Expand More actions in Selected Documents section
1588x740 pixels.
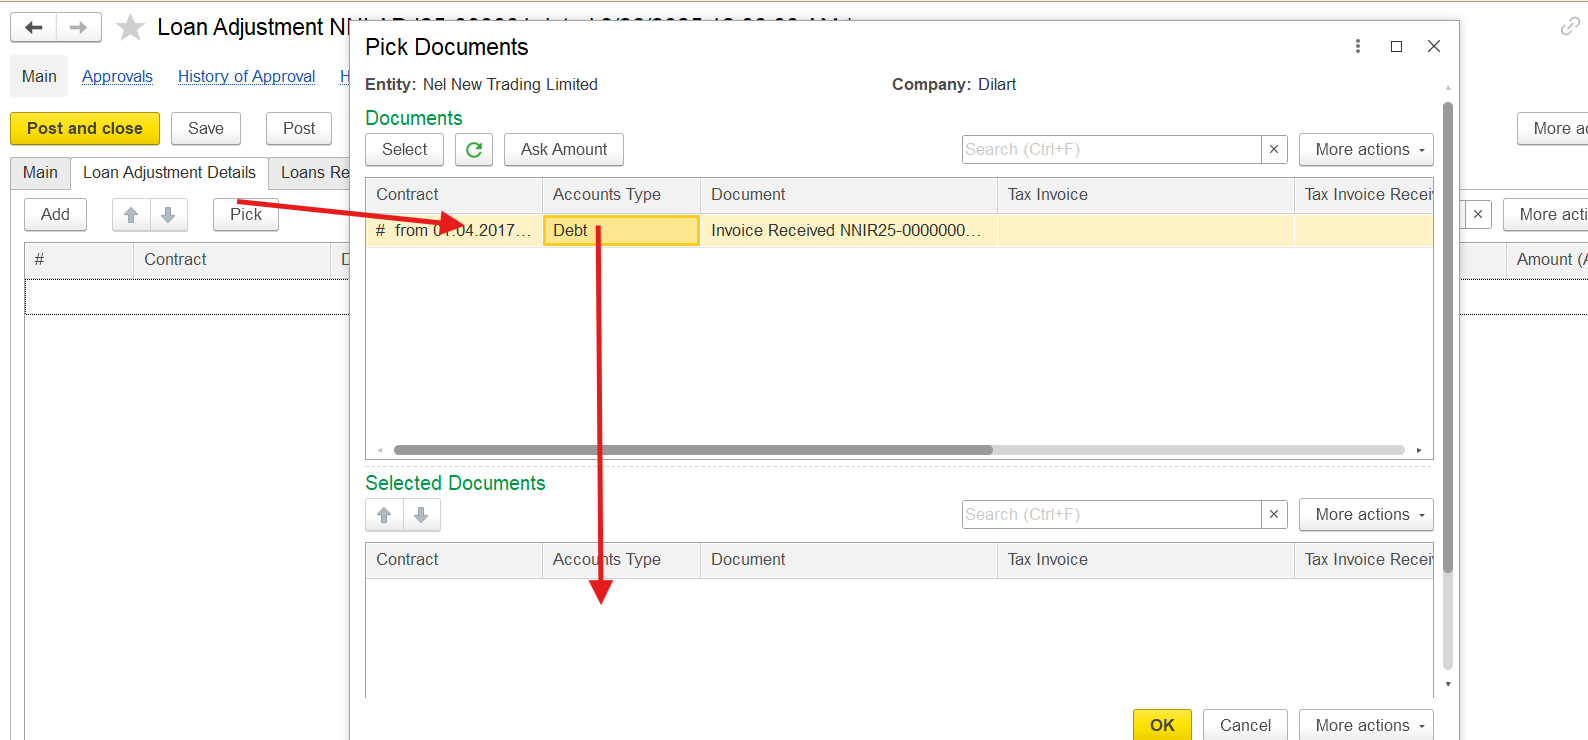1365,515
